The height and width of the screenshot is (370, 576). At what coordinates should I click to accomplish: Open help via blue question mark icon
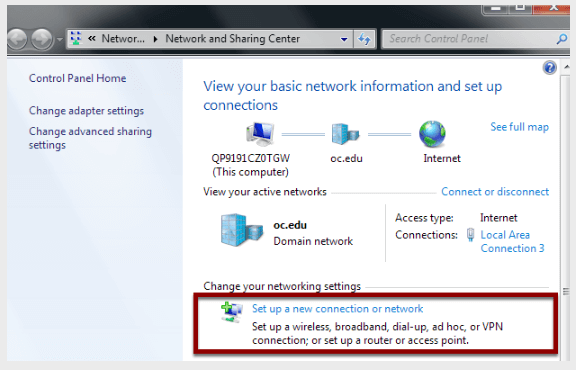click(x=550, y=68)
